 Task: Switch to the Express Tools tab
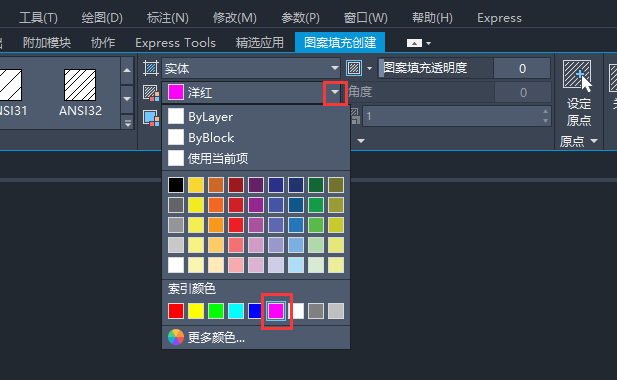tap(175, 42)
